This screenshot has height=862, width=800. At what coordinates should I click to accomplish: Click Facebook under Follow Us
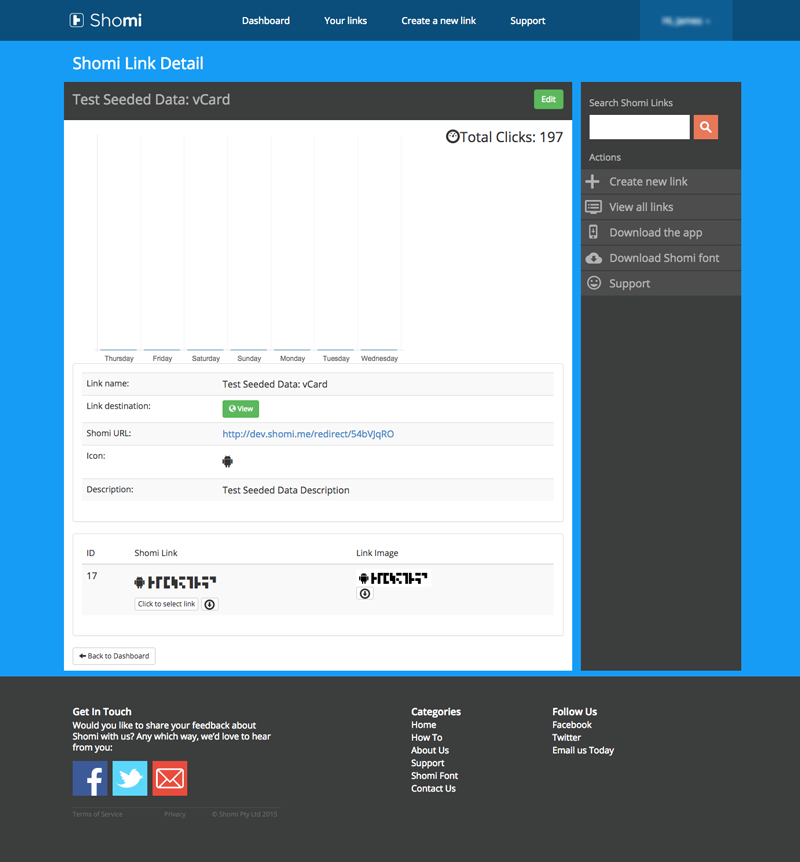(572, 725)
